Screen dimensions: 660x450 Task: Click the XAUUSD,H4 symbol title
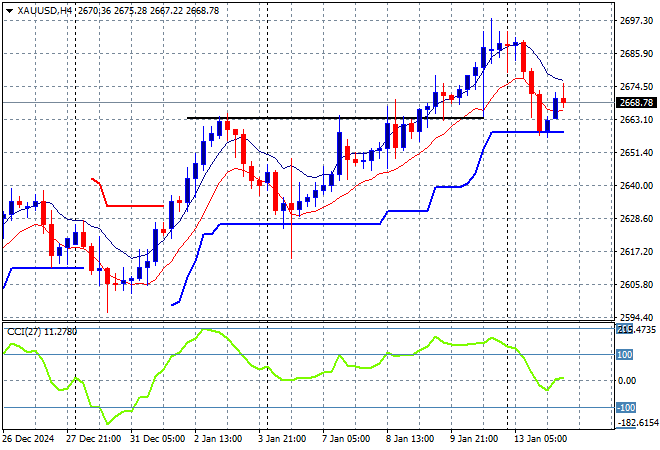(x=45, y=11)
